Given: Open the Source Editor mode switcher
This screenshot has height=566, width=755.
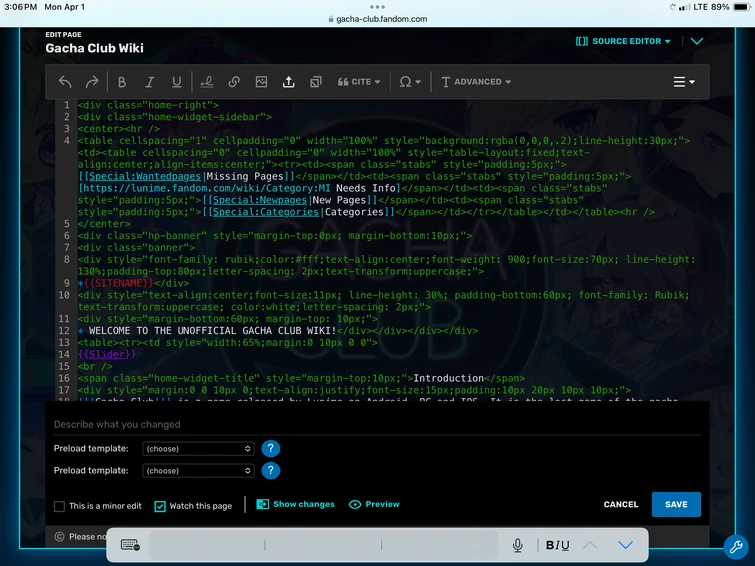Looking at the screenshot, I should [x=625, y=41].
